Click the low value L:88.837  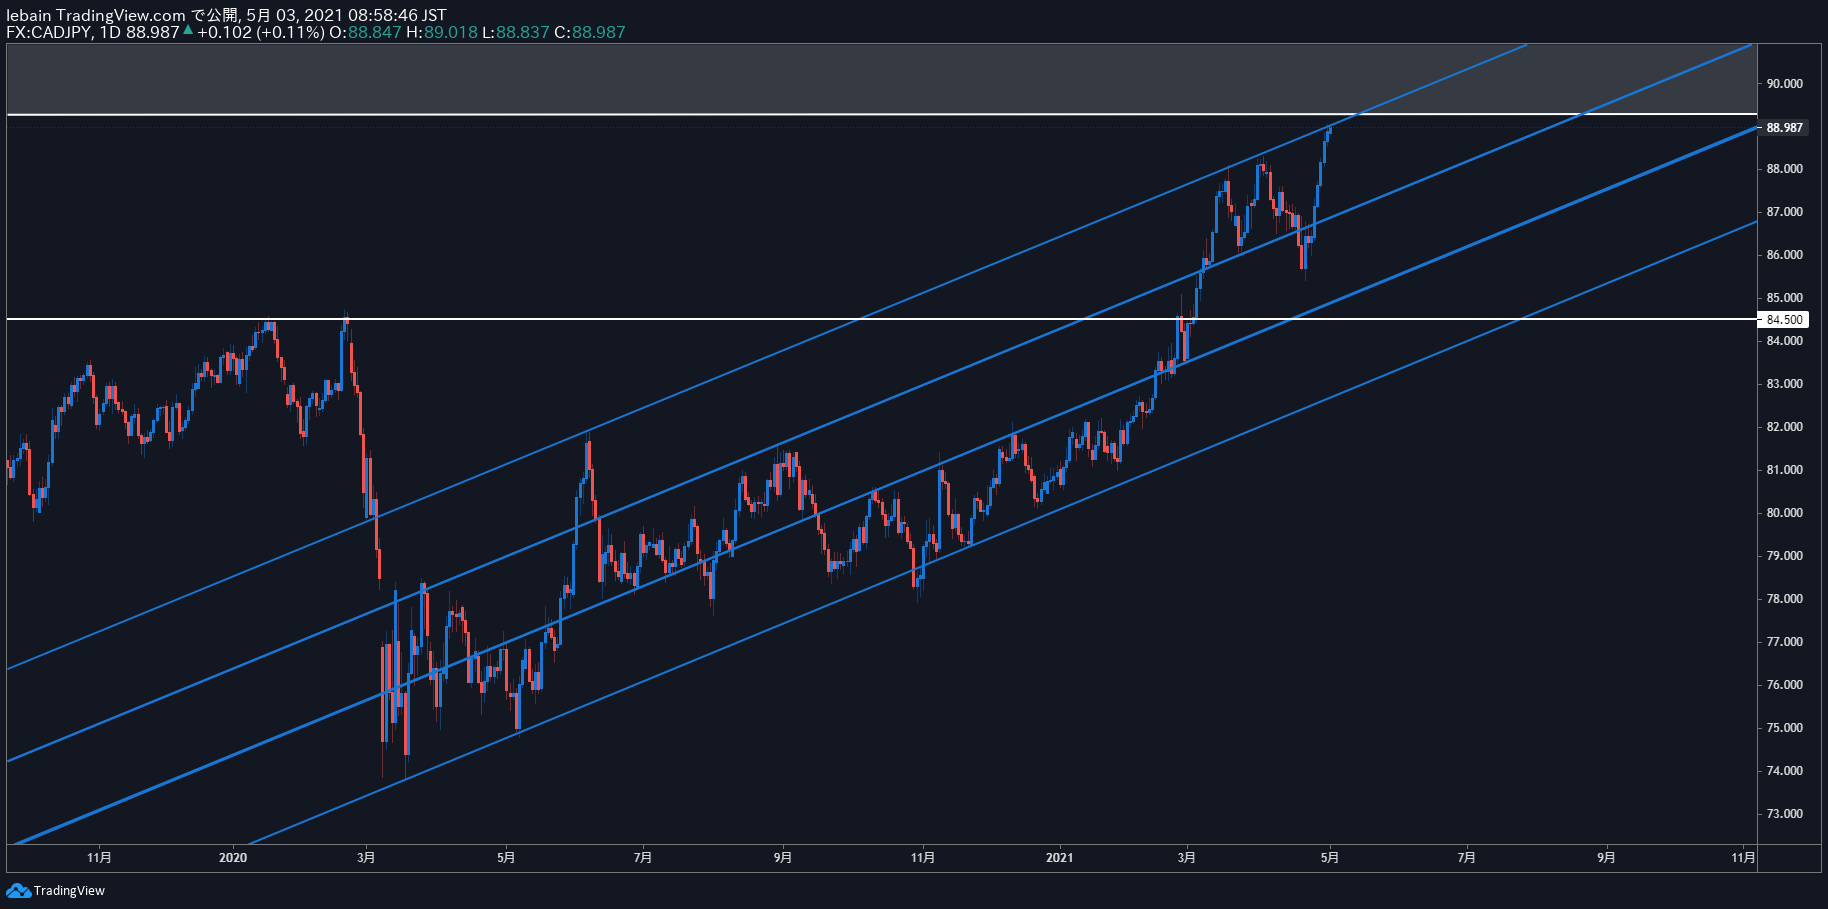pyautogui.click(x=515, y=32)
